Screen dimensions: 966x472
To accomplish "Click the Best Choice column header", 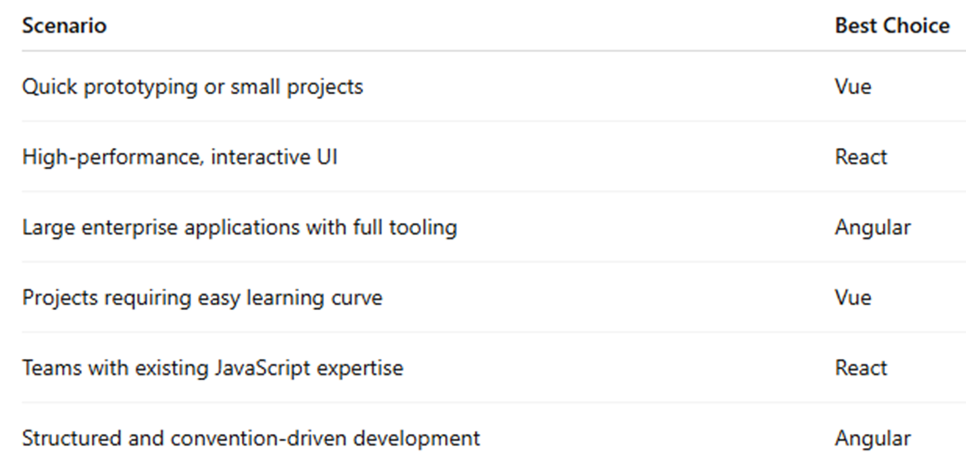I will click(x=892, y=27).
